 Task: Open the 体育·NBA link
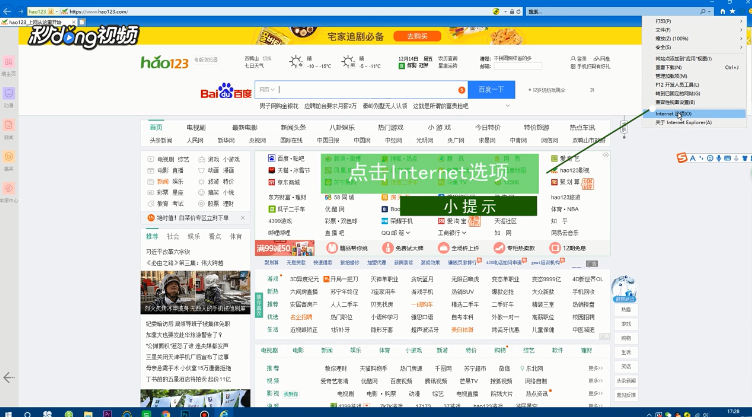click(x=564, y=209)
